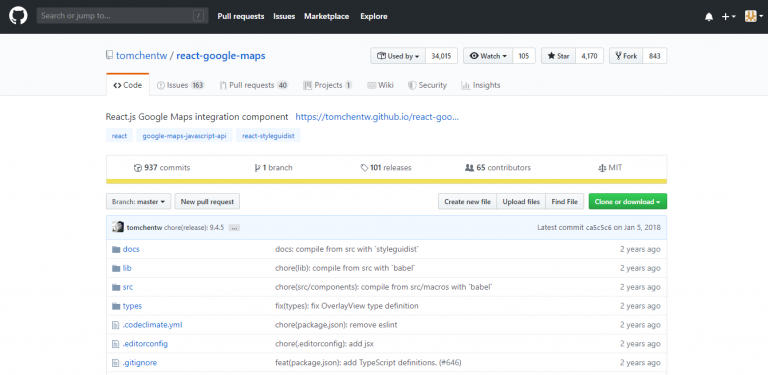Click the GitHub Octocat logo

click(18, 16)
